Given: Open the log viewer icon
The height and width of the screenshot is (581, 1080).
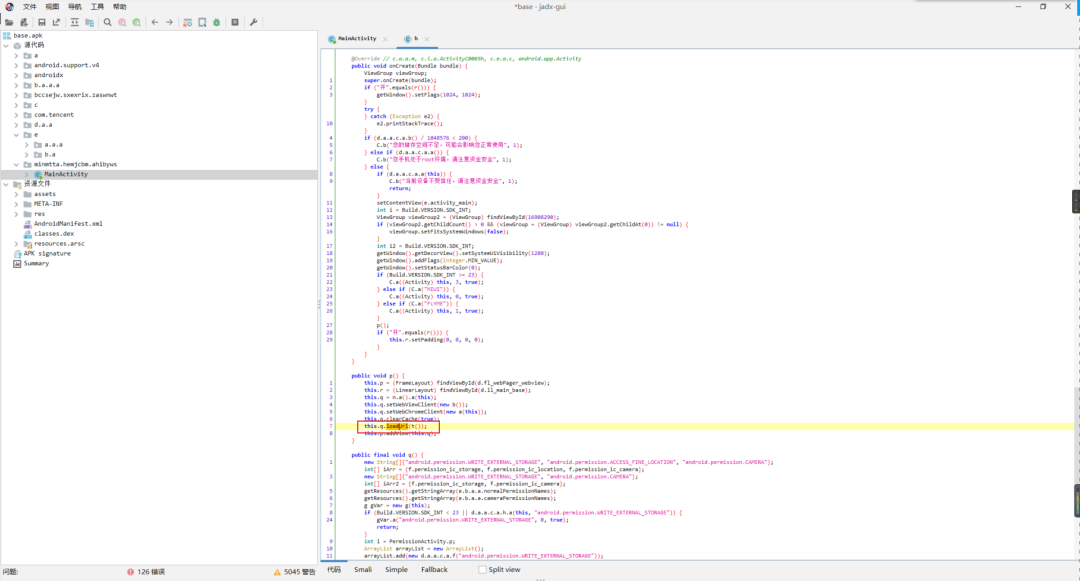Looking at the screenshot, I should pyautogui.click(x=235, y=22).
